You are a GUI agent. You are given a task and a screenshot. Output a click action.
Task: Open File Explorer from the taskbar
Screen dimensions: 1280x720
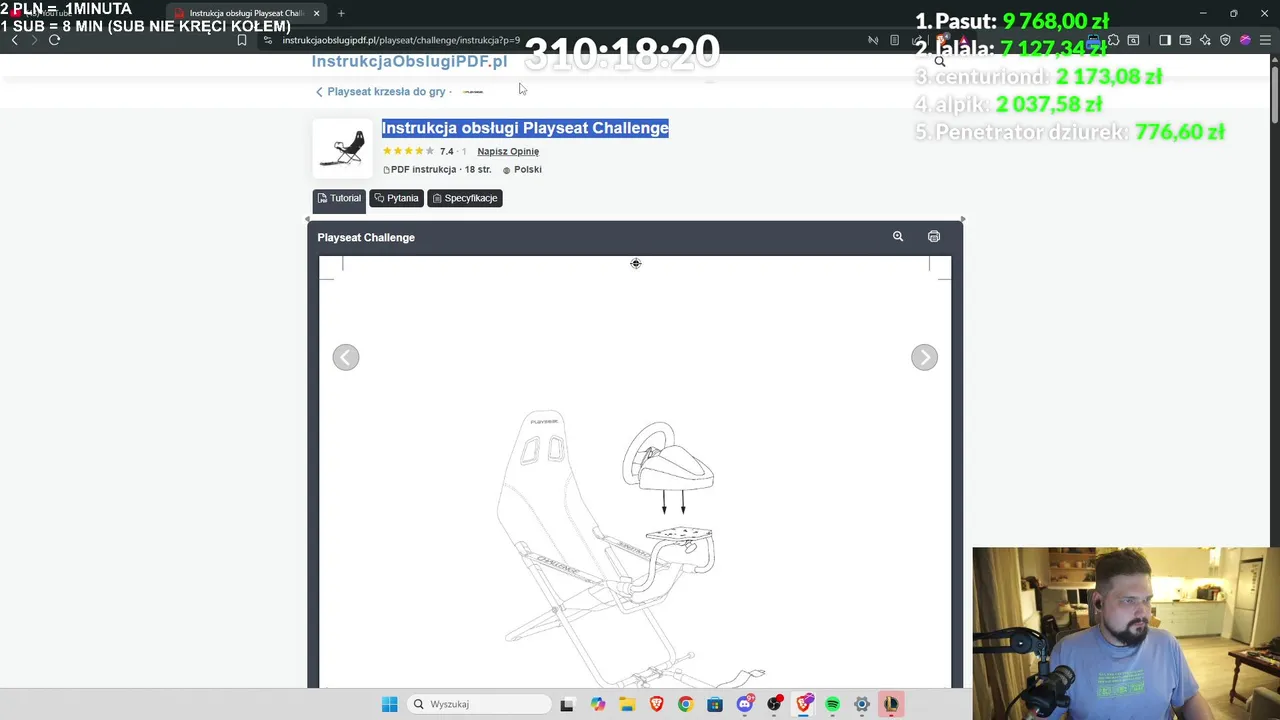point(627,704)
